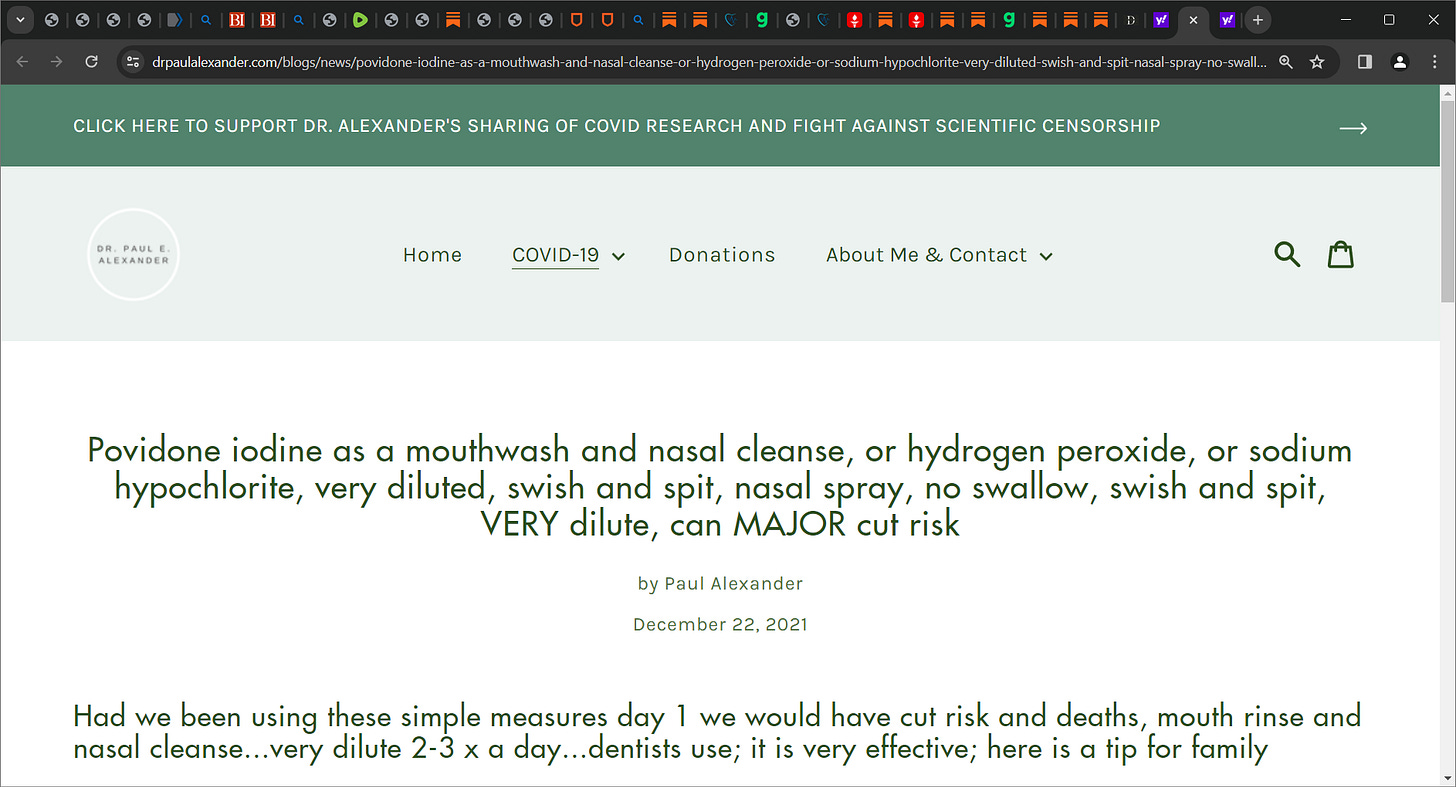Image resolution: width=1456 pixels, height=787 pixels.
Task: Click the arrow in the green support banner
Action: [x=1353, y=128]
